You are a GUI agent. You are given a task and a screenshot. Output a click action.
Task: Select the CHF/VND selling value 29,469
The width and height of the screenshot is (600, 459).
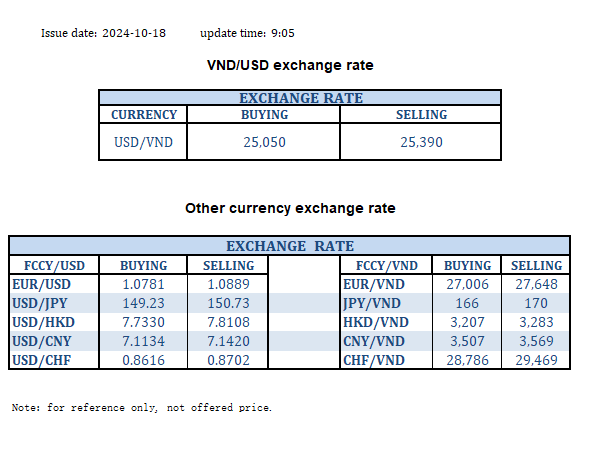click(536, 359)
